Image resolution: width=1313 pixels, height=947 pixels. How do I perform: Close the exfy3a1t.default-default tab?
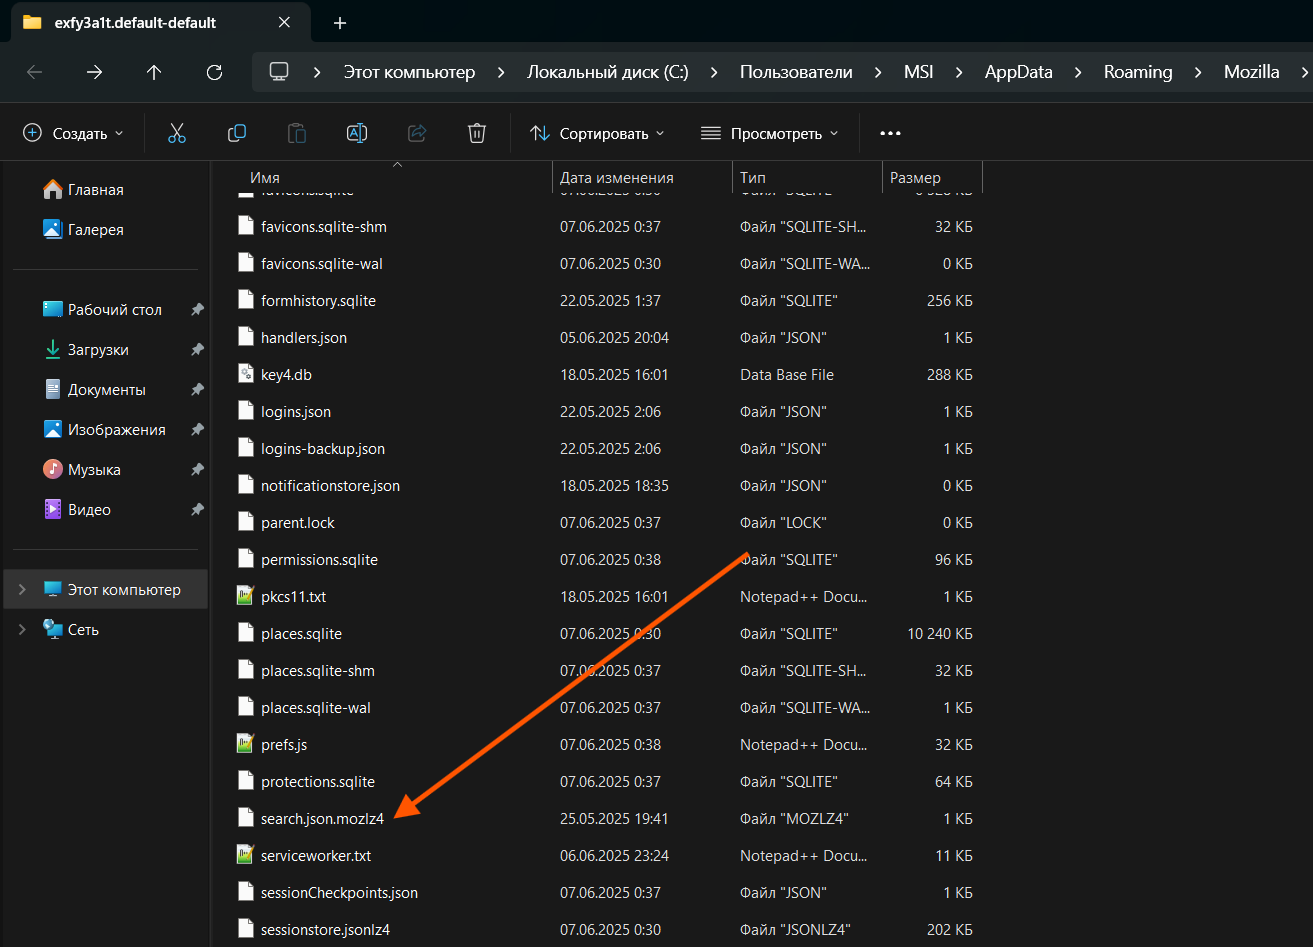point(284,22)
